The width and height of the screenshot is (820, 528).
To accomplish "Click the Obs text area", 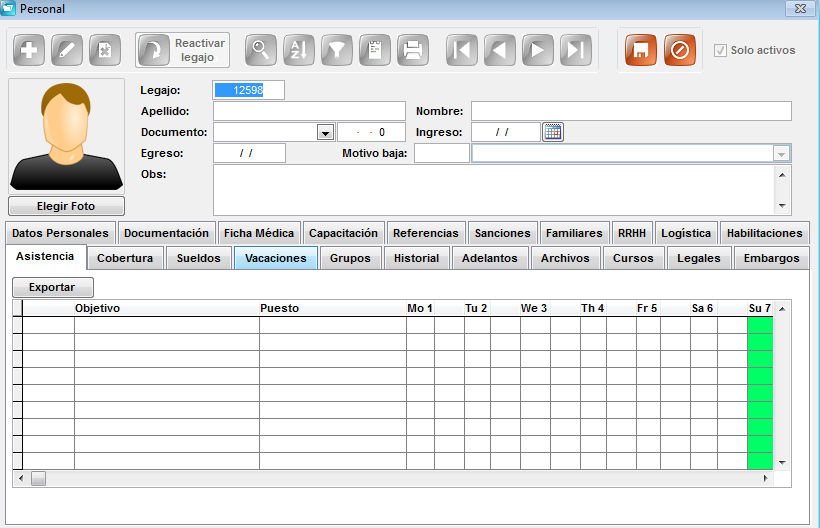I will click(494, 190).
